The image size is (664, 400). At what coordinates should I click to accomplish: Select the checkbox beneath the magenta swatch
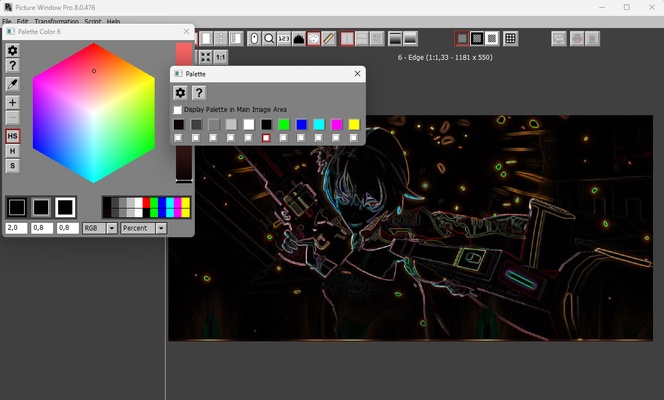click(x=336, y=138)
